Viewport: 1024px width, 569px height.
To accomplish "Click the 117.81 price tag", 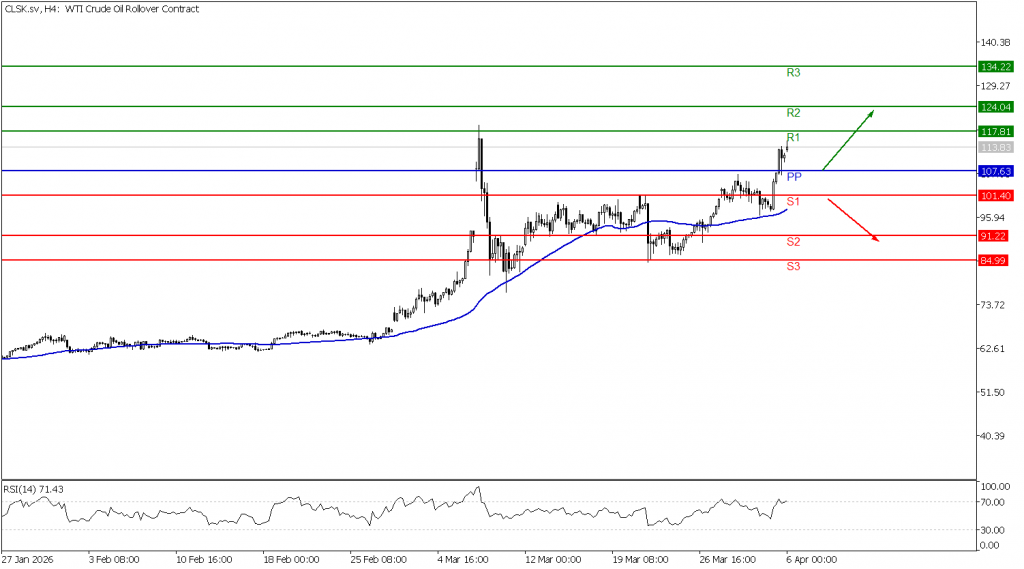I will pos(995,131).
